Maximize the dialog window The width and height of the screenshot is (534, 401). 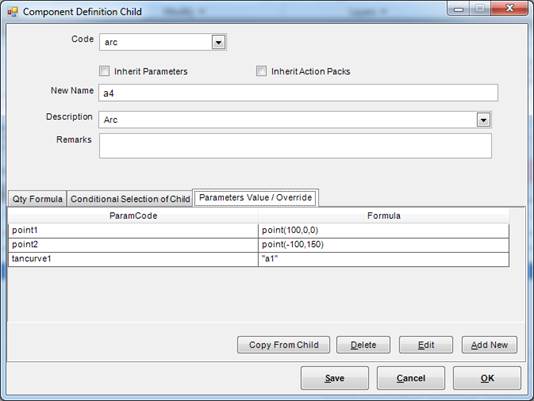coord(480,9)
